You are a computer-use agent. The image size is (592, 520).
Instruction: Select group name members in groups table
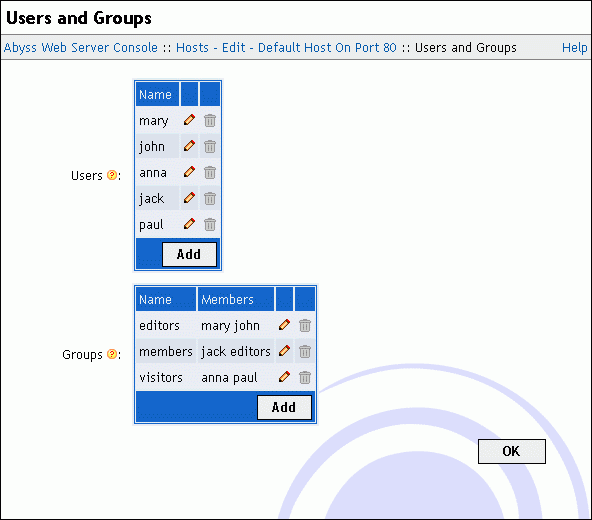click(x=166, y=352)
